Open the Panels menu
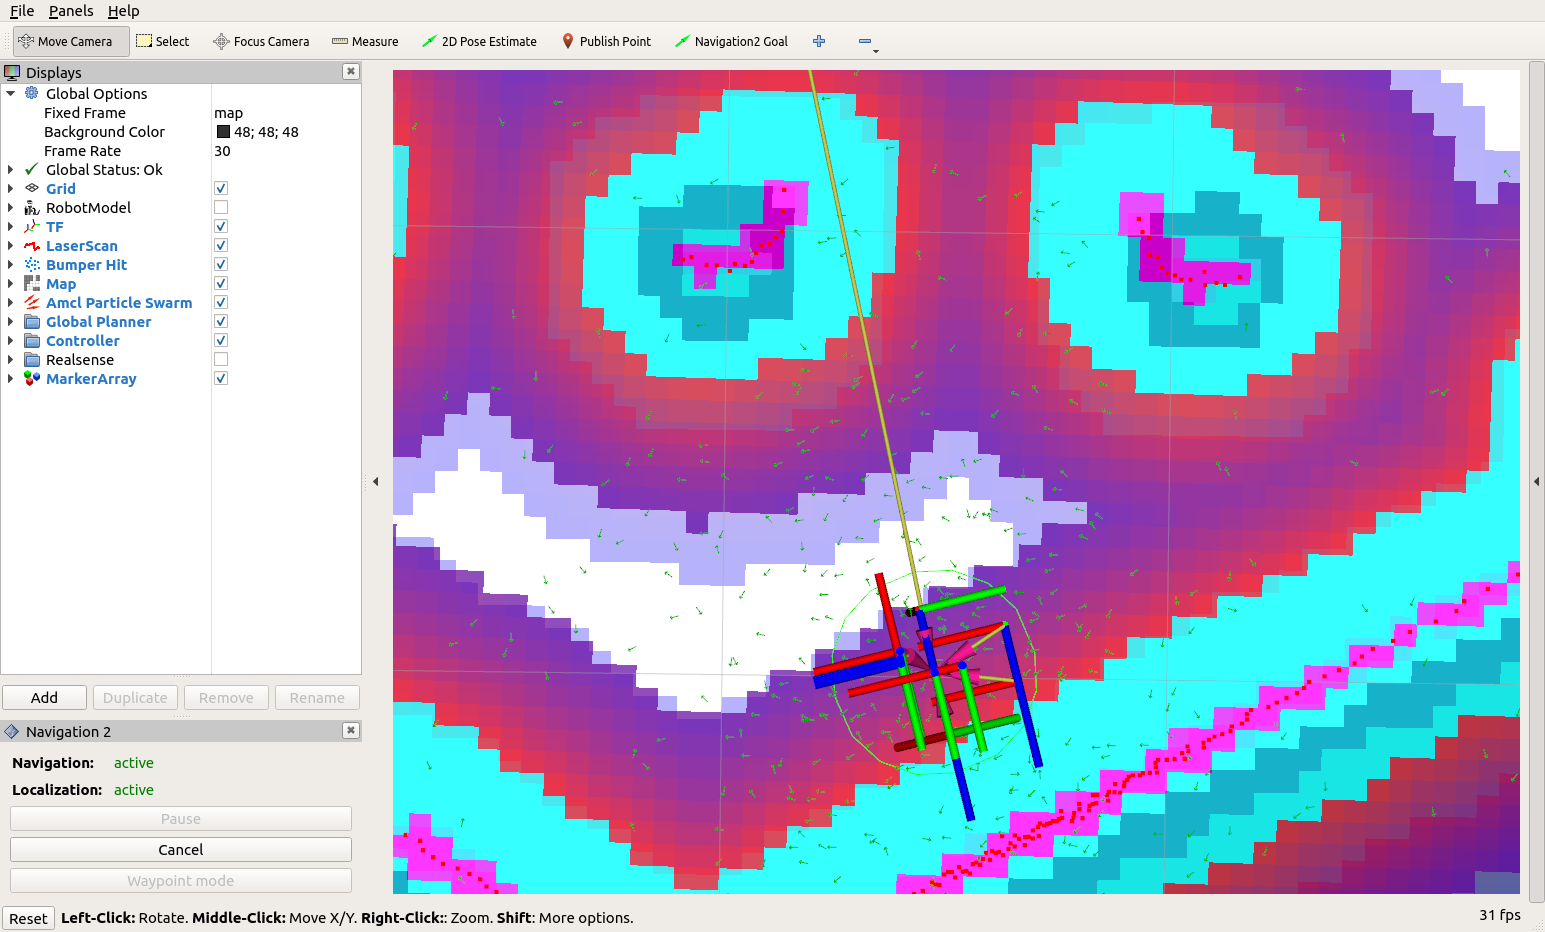Screen dimensions: 1545x932 point(71,11)
